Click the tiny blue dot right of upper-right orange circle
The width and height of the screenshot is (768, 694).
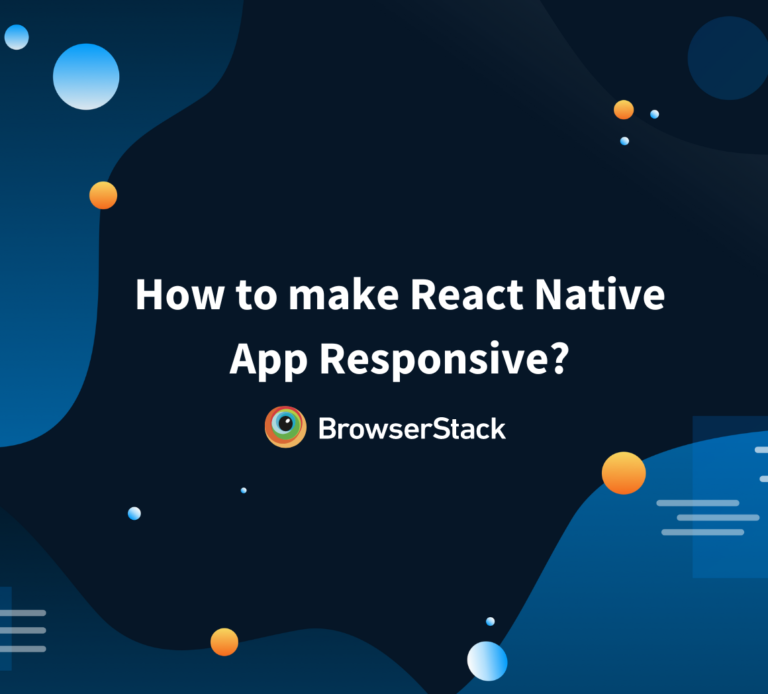pyautogui.click(x=655, y=114)
